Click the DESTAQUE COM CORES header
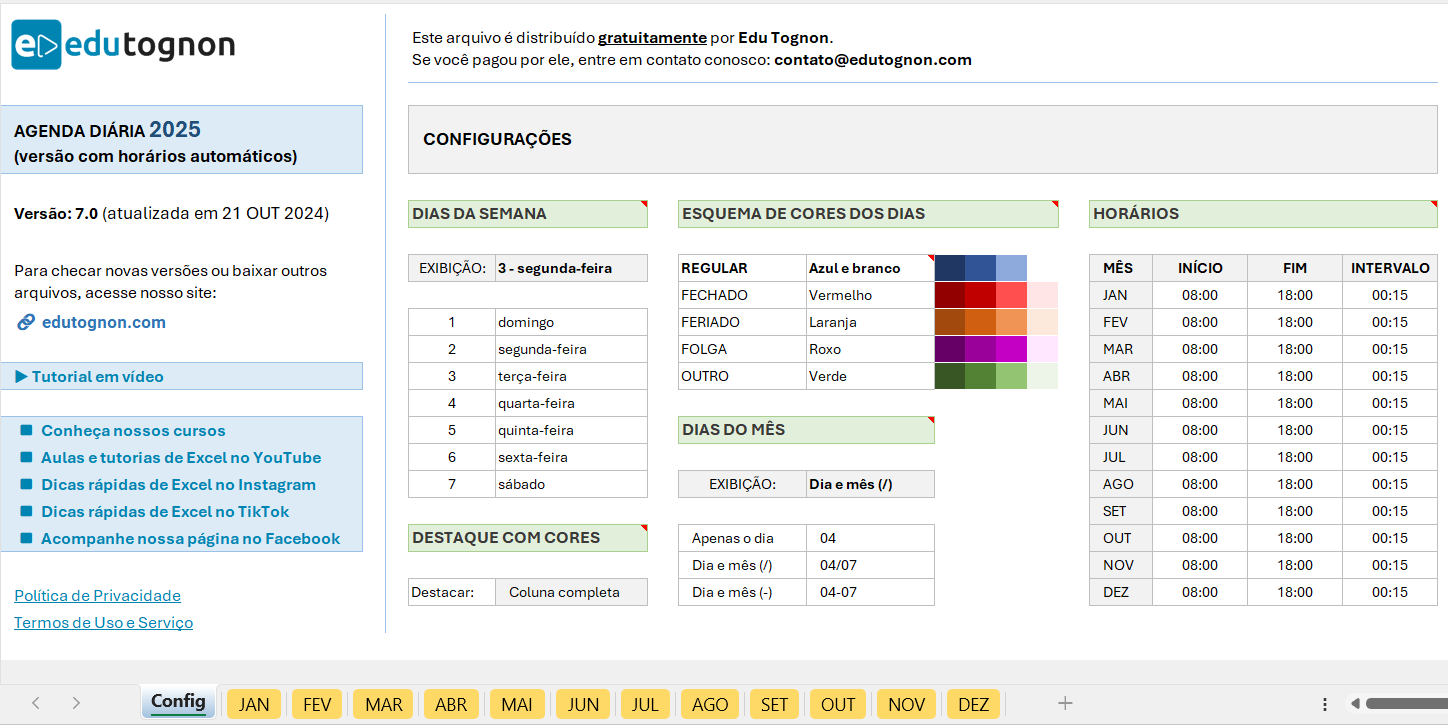 click(528, 538)
